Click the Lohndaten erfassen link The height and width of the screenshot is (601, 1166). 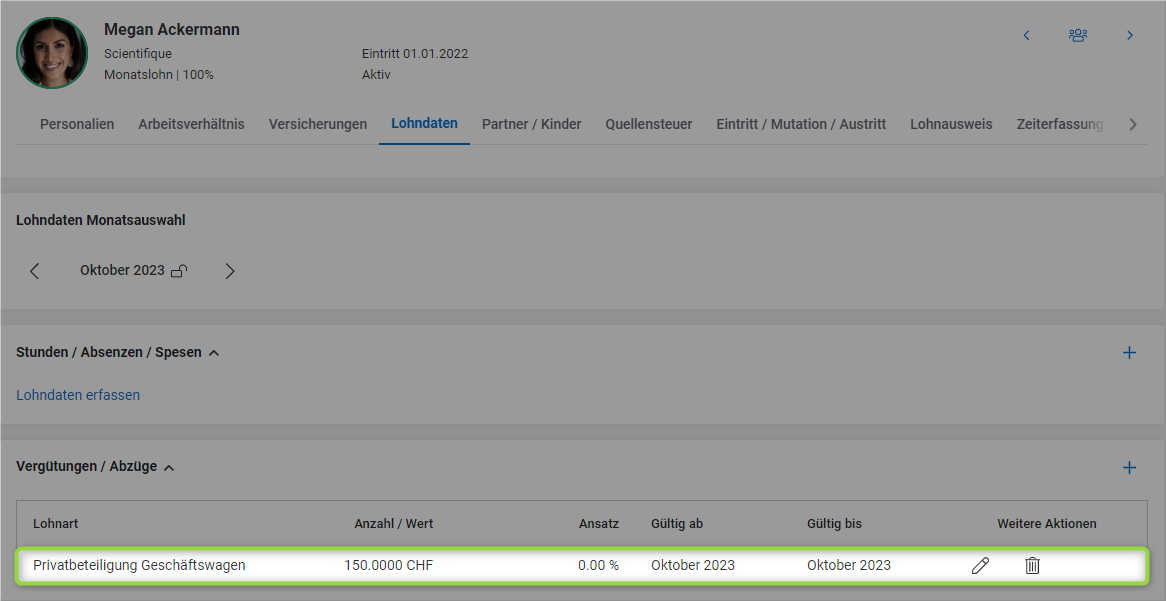pos(78,395)
